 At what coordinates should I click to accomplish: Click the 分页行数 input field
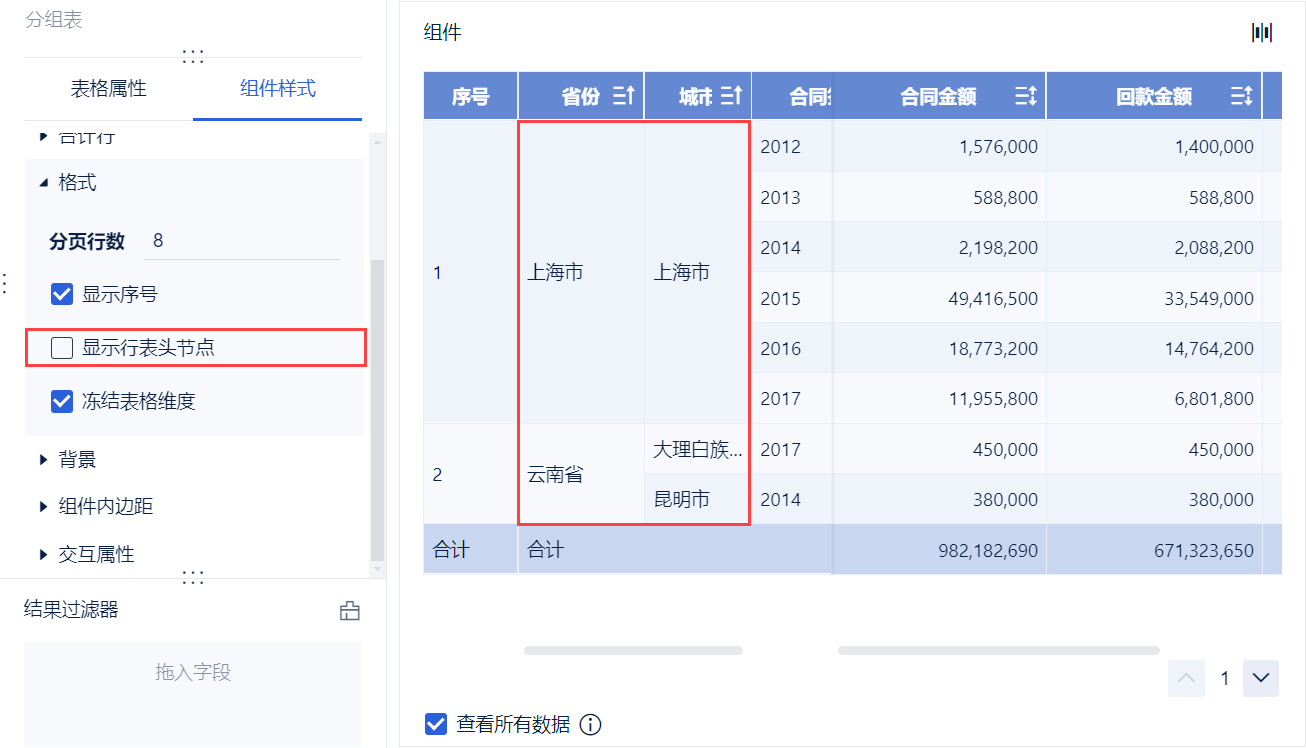pyautogui.click(x=242, y=241)
